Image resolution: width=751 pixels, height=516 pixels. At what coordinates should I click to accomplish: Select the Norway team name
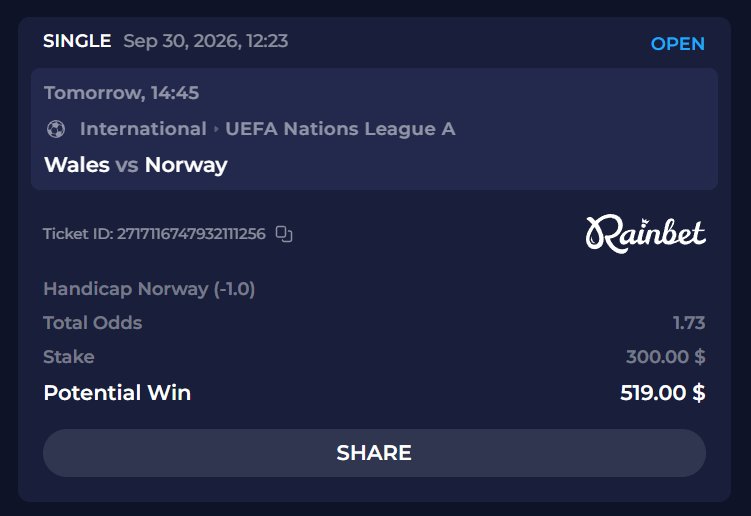tap(186, 165)
